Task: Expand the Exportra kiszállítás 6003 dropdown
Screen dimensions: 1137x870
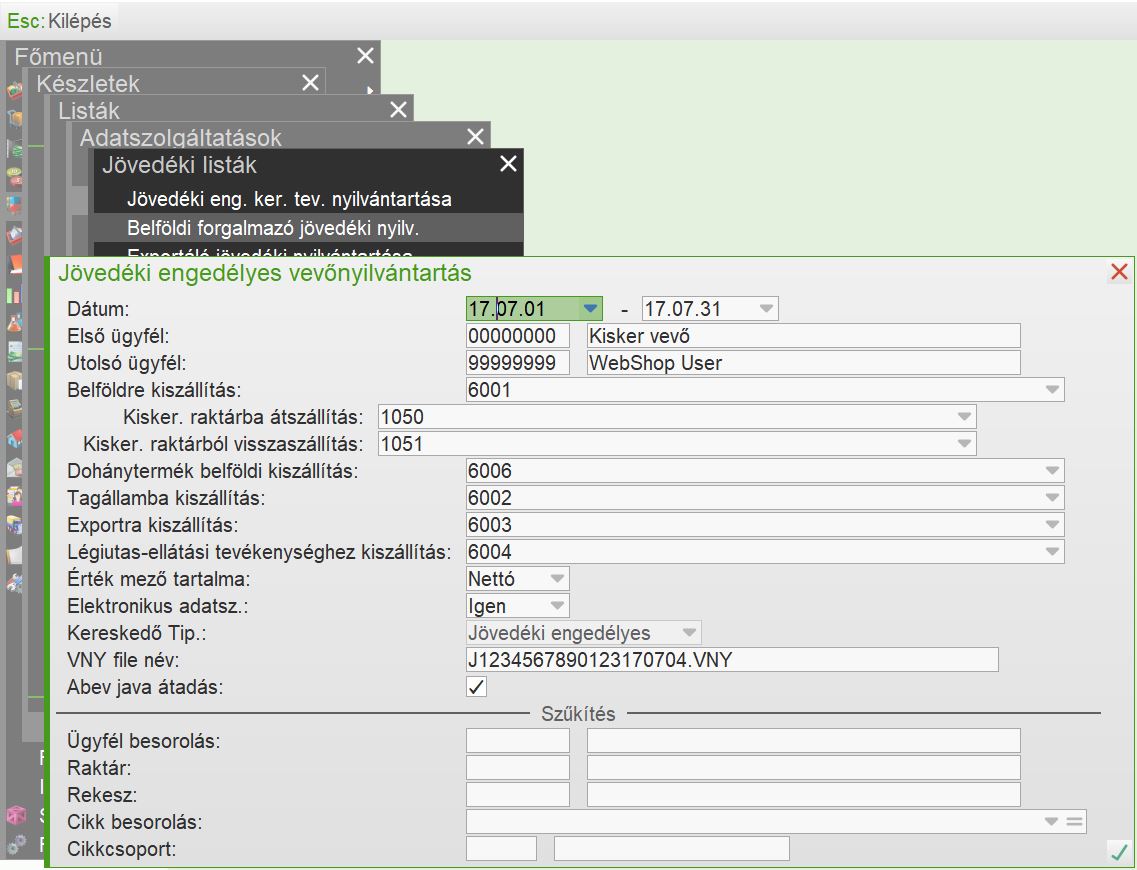Action: [x=1052, y=525]
